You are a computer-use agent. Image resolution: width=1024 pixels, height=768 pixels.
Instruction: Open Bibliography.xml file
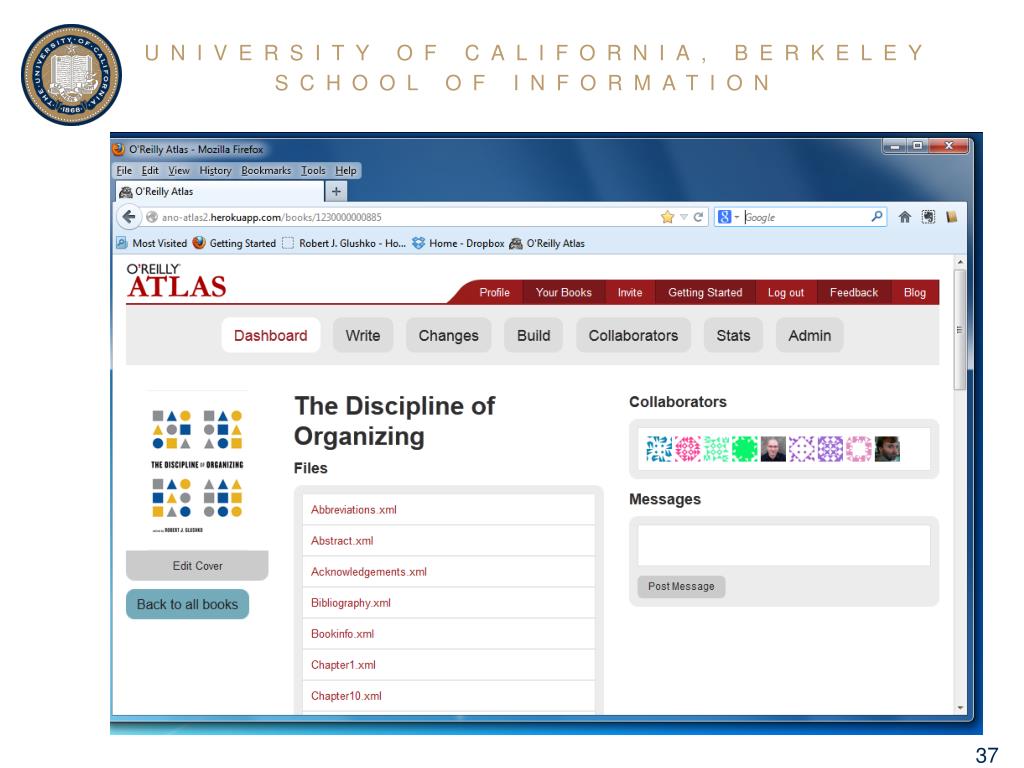351,603
